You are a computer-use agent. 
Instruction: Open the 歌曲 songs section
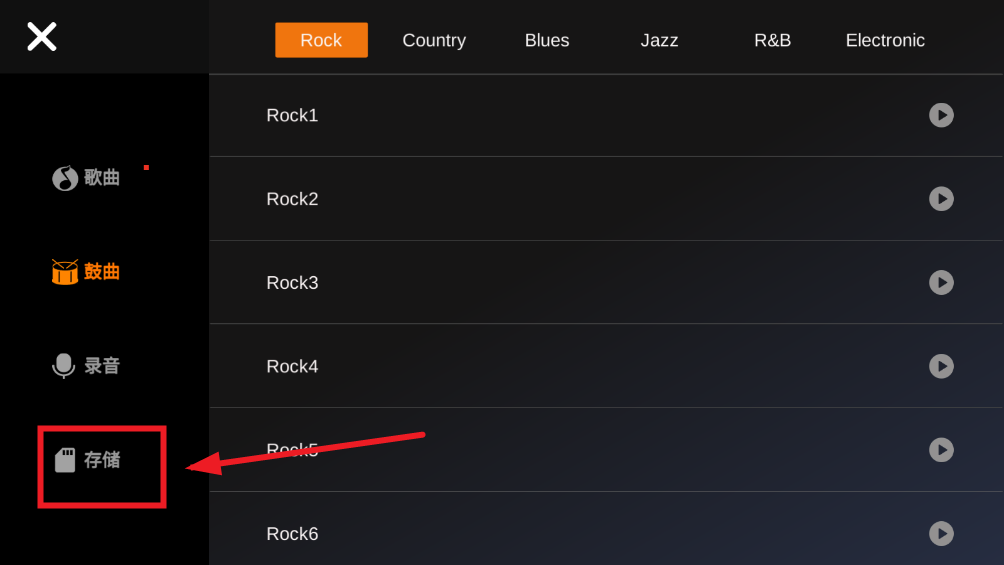pyautogui.click(x=86, y=177)
